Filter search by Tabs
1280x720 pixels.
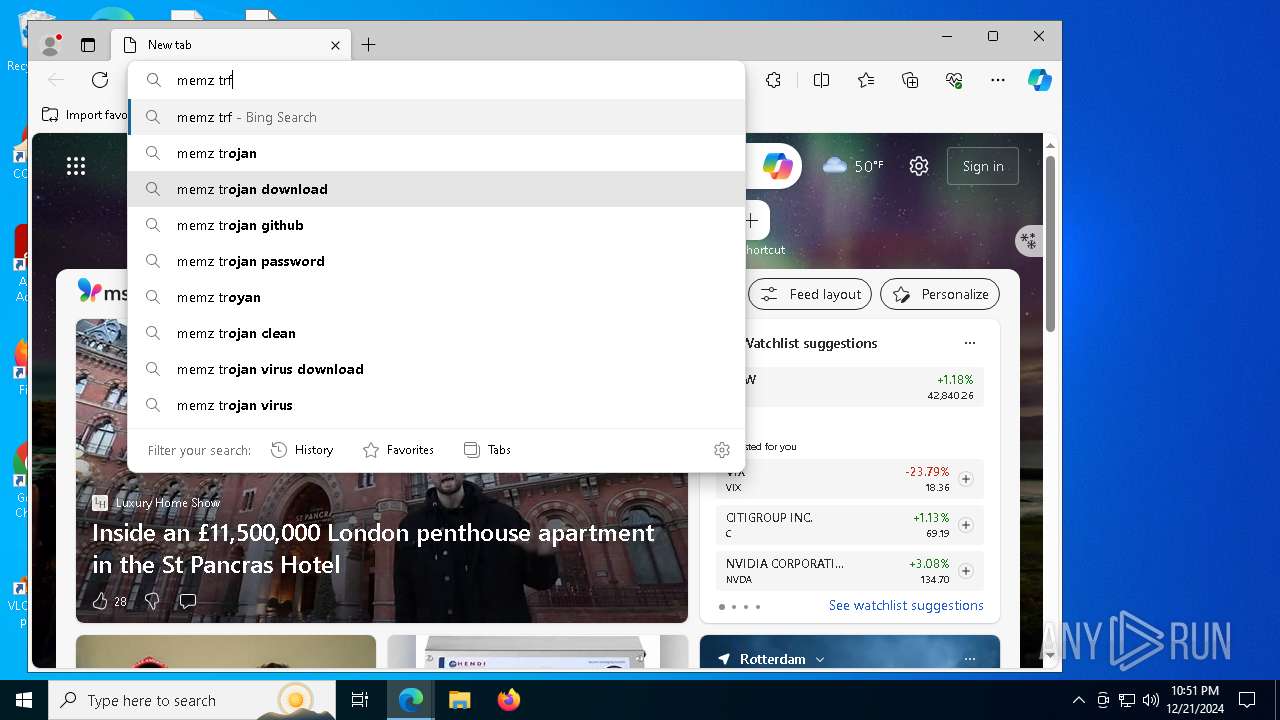tap(487, 450)
